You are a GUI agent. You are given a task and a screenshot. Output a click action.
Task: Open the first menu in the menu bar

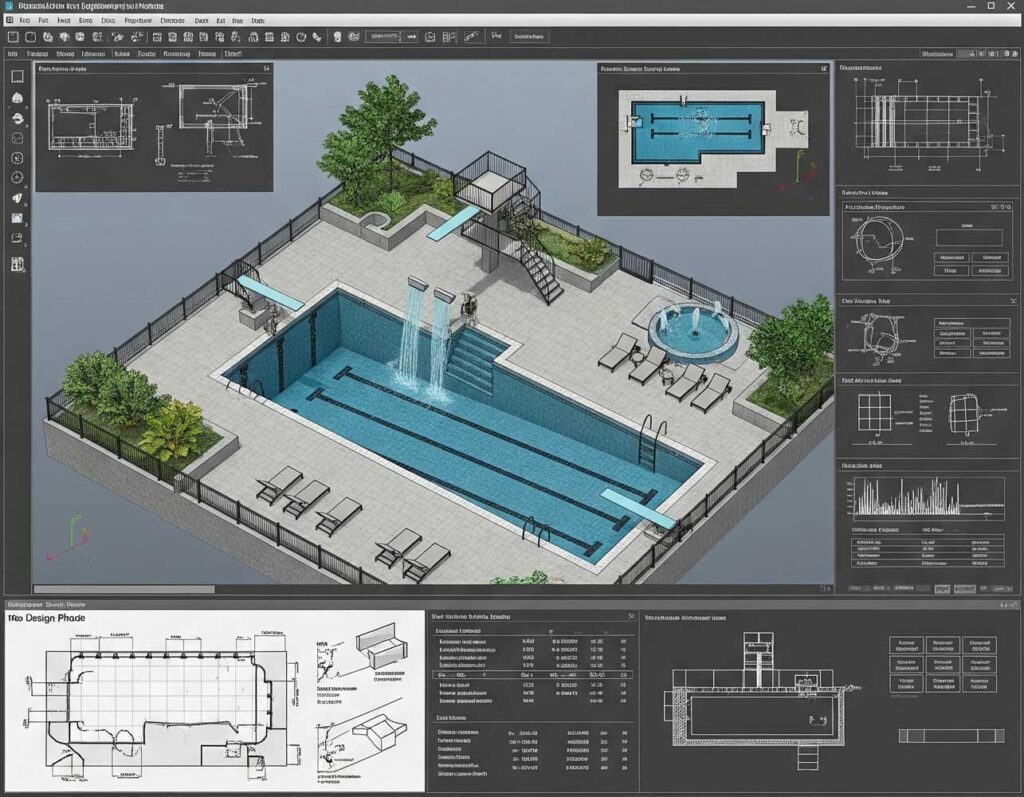coord(24,20)
